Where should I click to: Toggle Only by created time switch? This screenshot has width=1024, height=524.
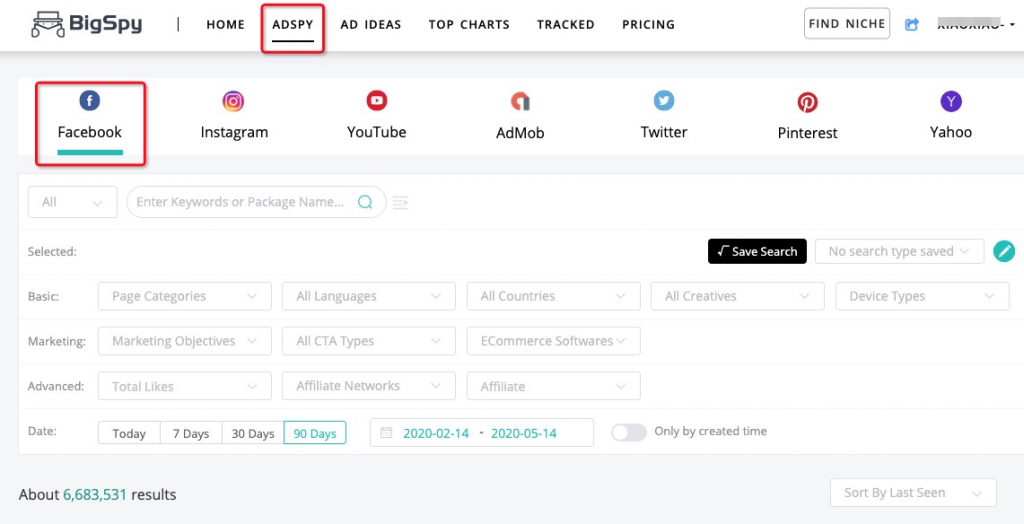click(629, 432)
